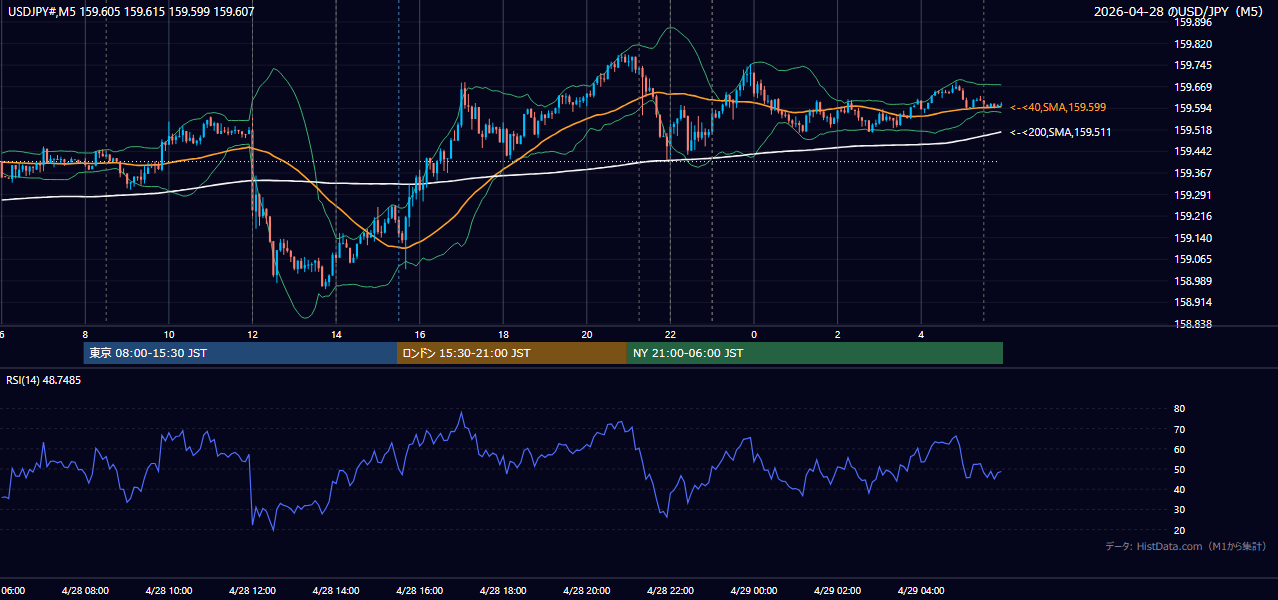
Task: Click price axis label 158.838
Action: click(x=1193, y=324)
